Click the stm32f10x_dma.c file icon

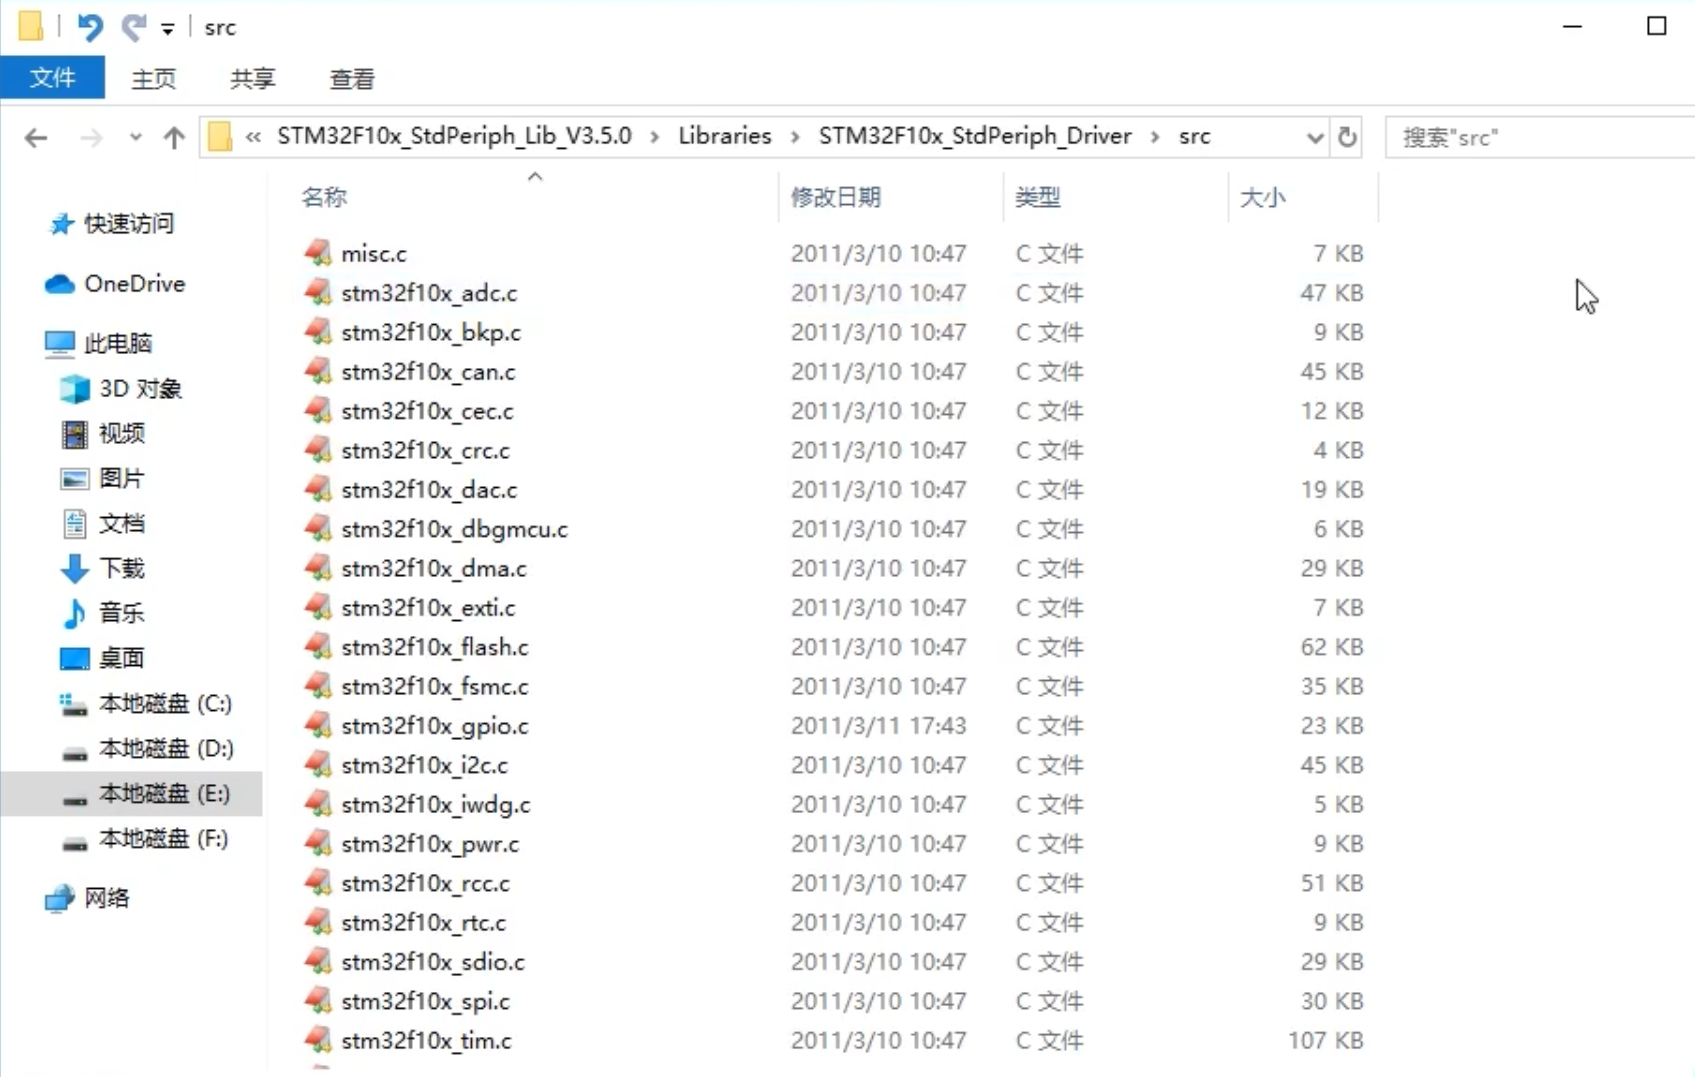click(318, 568)
